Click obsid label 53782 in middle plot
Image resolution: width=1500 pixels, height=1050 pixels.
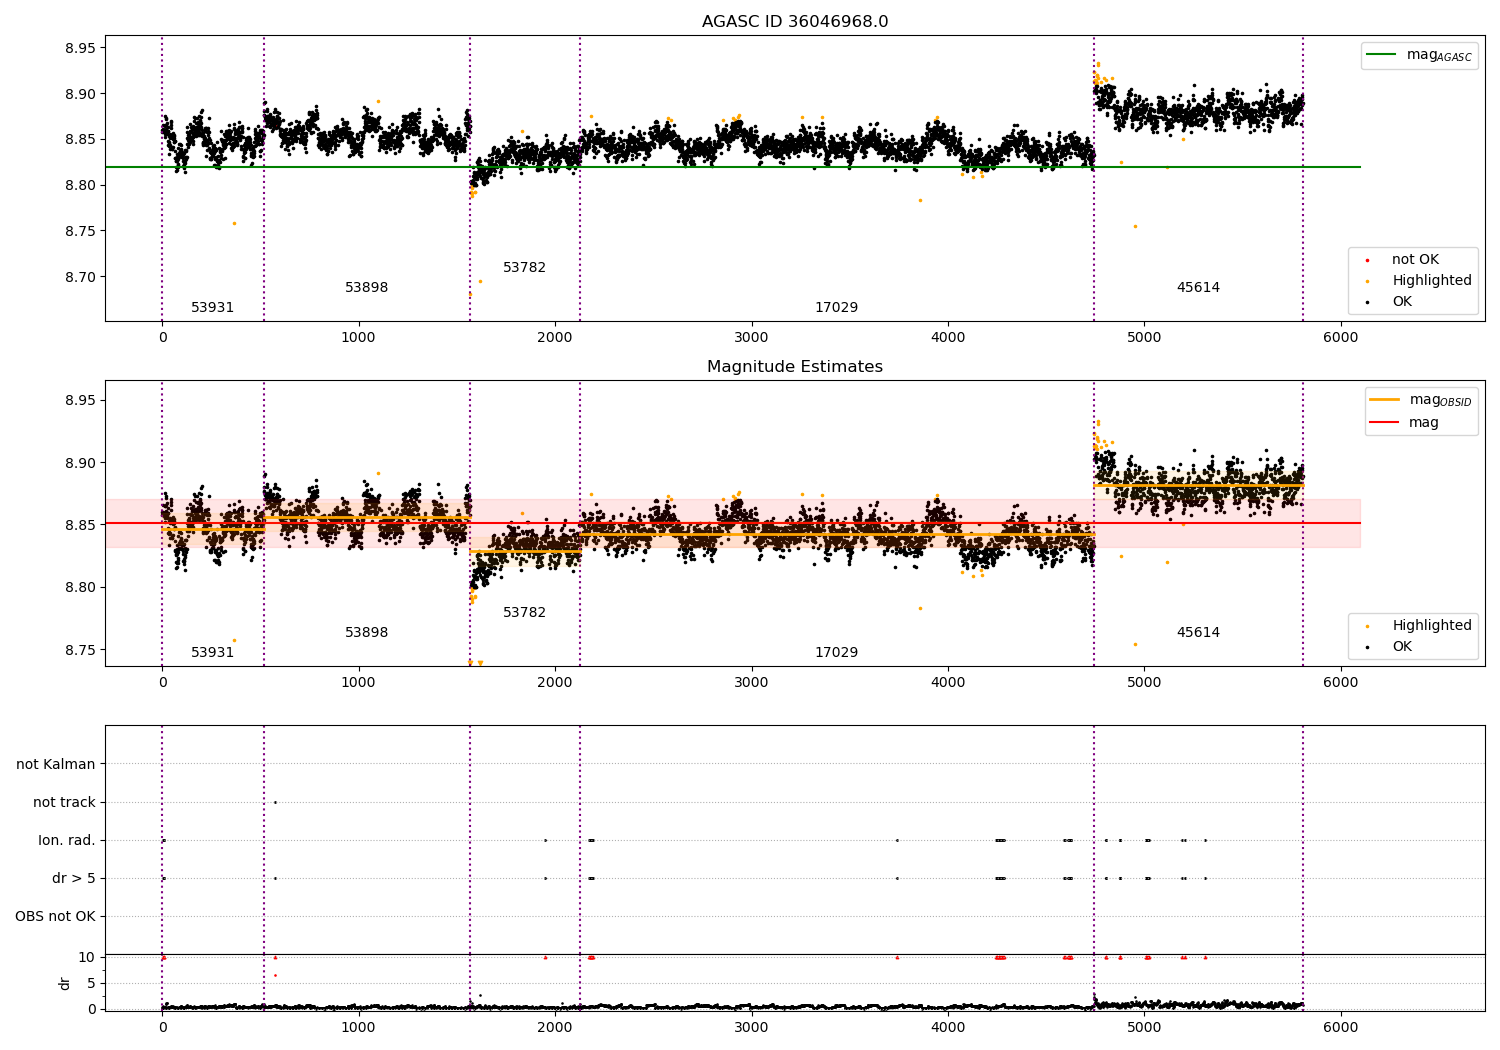(x=524, y=613)
